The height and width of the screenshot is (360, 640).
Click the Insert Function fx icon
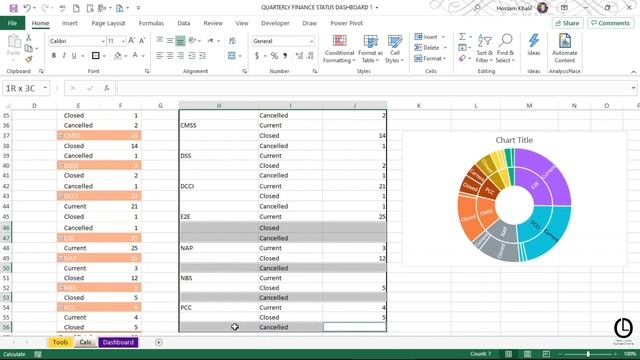point(107,88)
